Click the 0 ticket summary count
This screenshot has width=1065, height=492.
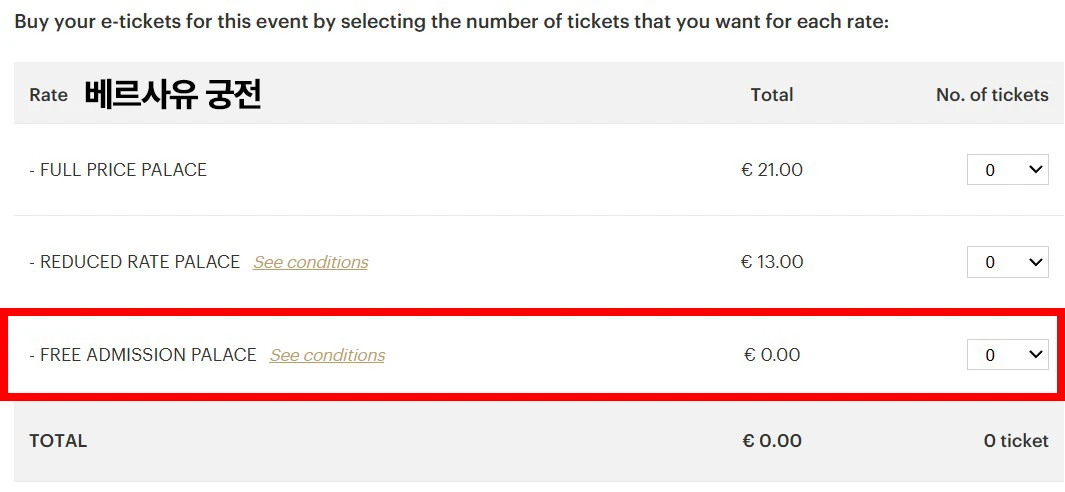[1015, 441]
